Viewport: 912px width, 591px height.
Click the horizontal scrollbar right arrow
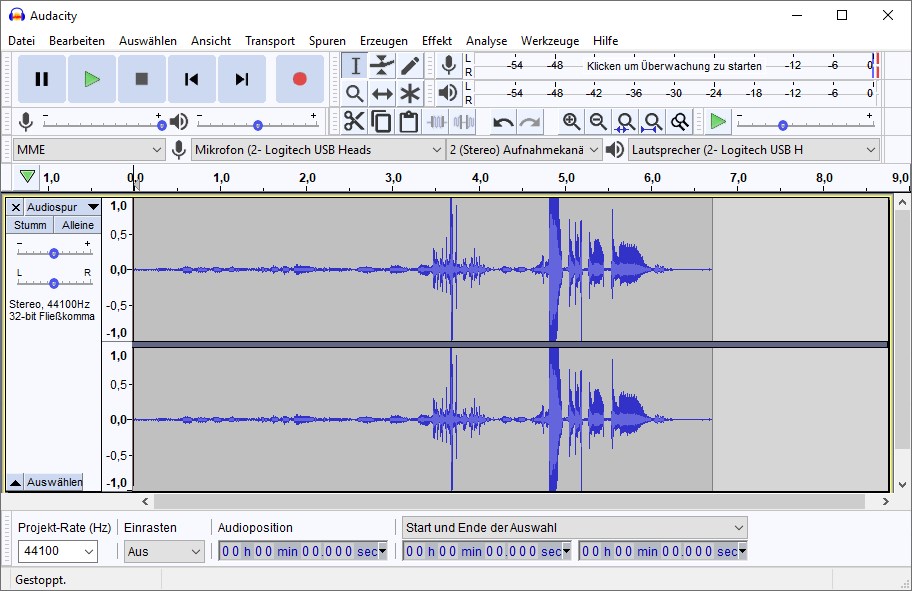coord(885,501)
